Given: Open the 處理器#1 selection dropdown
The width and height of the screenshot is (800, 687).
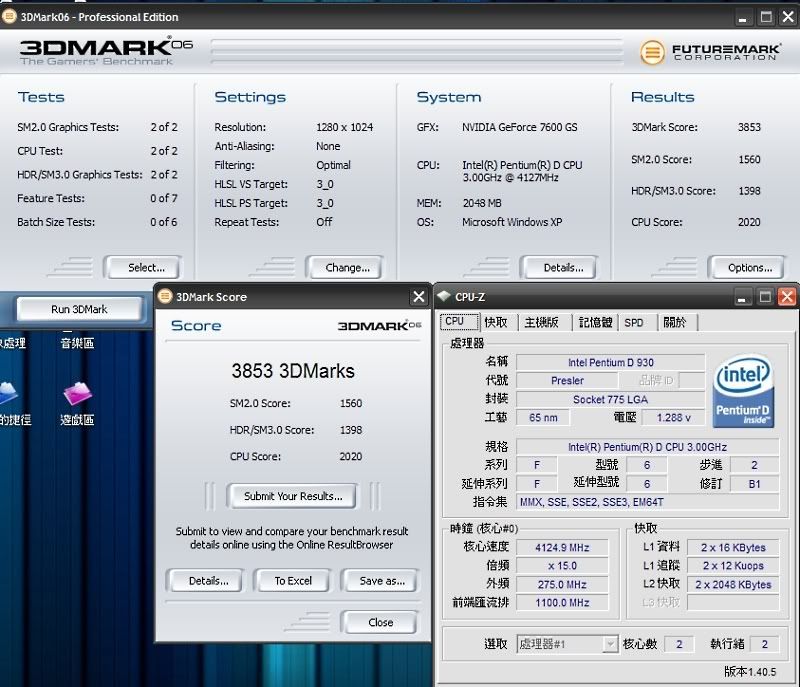Looking at the screenshot, I should click(x=567, y=644).
